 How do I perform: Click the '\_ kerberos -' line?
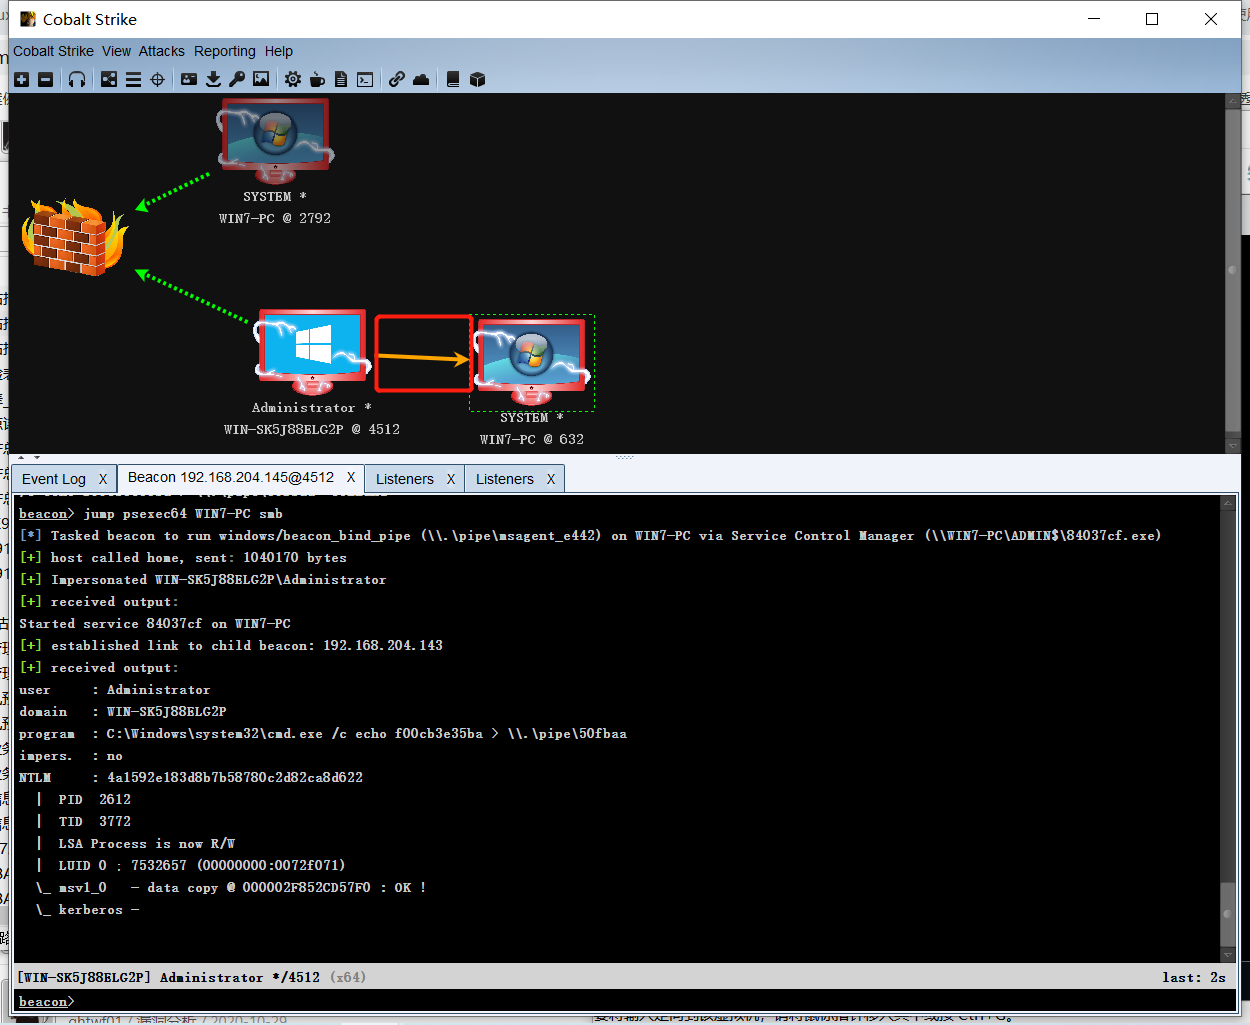(88, 909)
